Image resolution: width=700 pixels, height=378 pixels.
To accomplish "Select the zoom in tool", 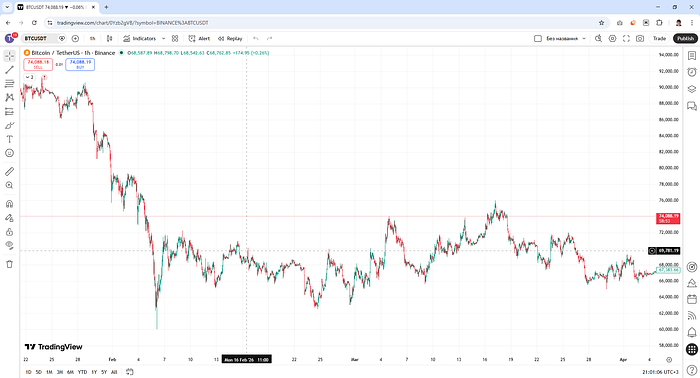I will pyautogui.click(x=9, y=185).
